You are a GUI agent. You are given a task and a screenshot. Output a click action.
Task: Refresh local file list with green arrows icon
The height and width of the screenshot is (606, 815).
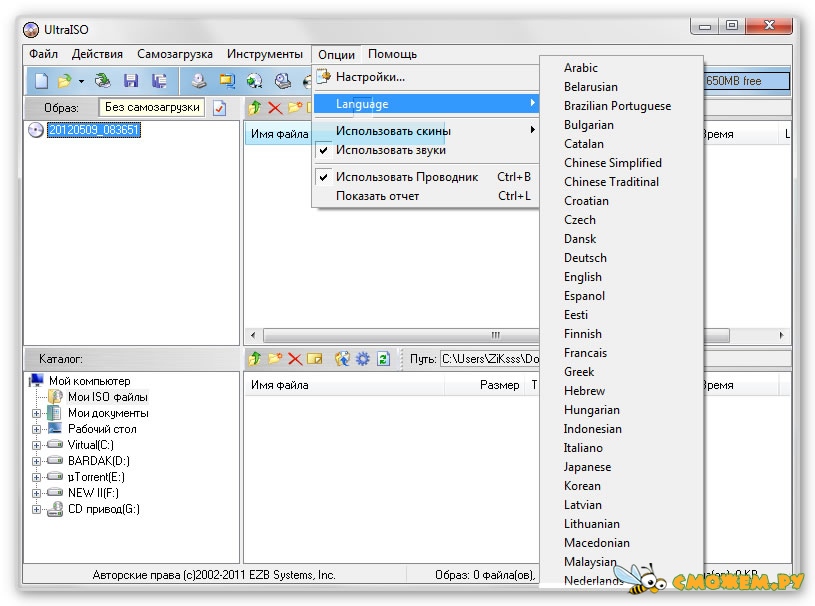384,359
